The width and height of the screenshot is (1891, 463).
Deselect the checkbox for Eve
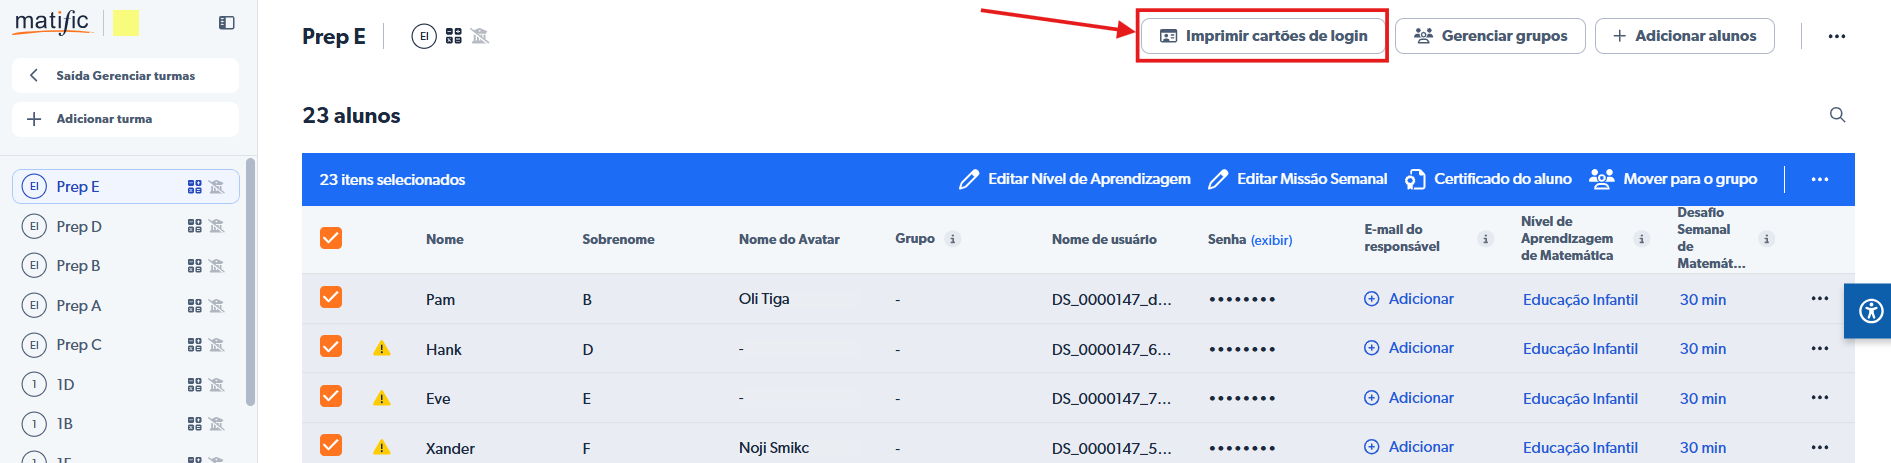[x=331, y=397]
